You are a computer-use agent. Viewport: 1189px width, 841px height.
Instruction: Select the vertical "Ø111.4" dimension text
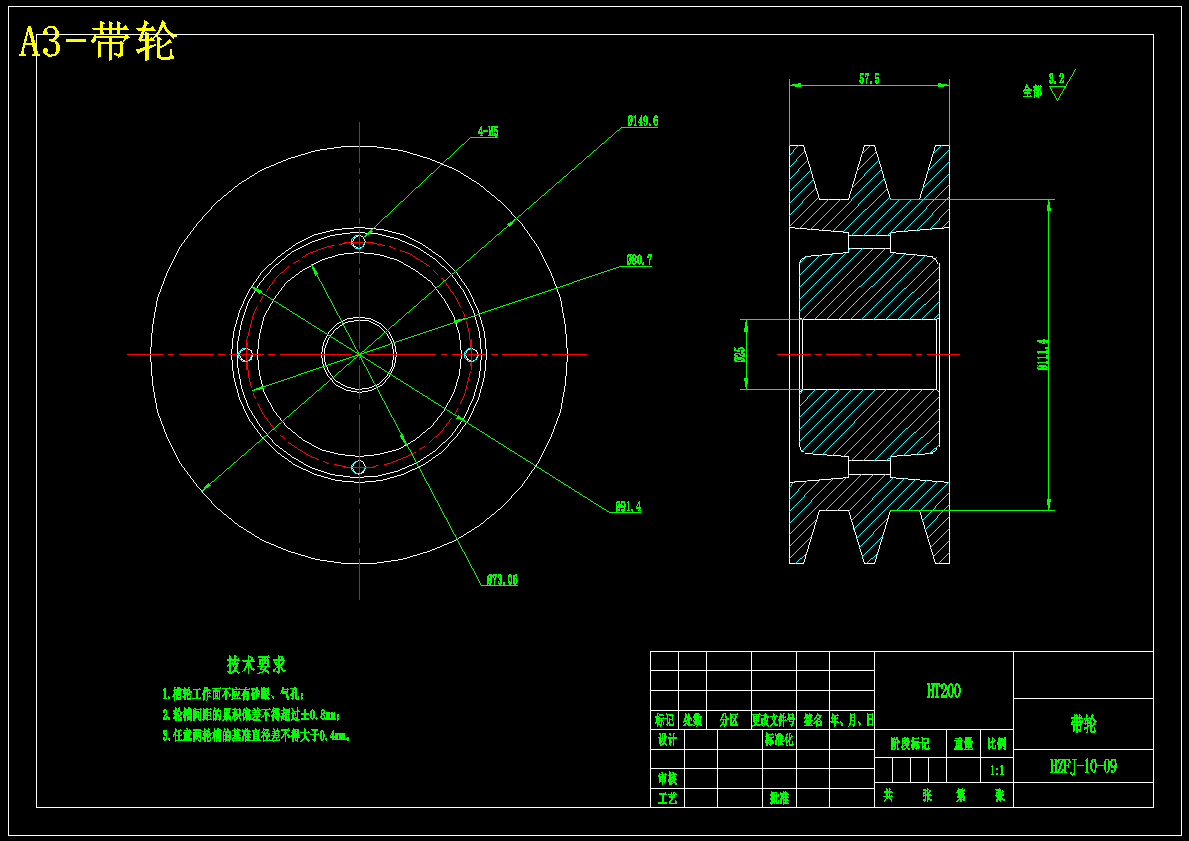[x=1043, y=354]
